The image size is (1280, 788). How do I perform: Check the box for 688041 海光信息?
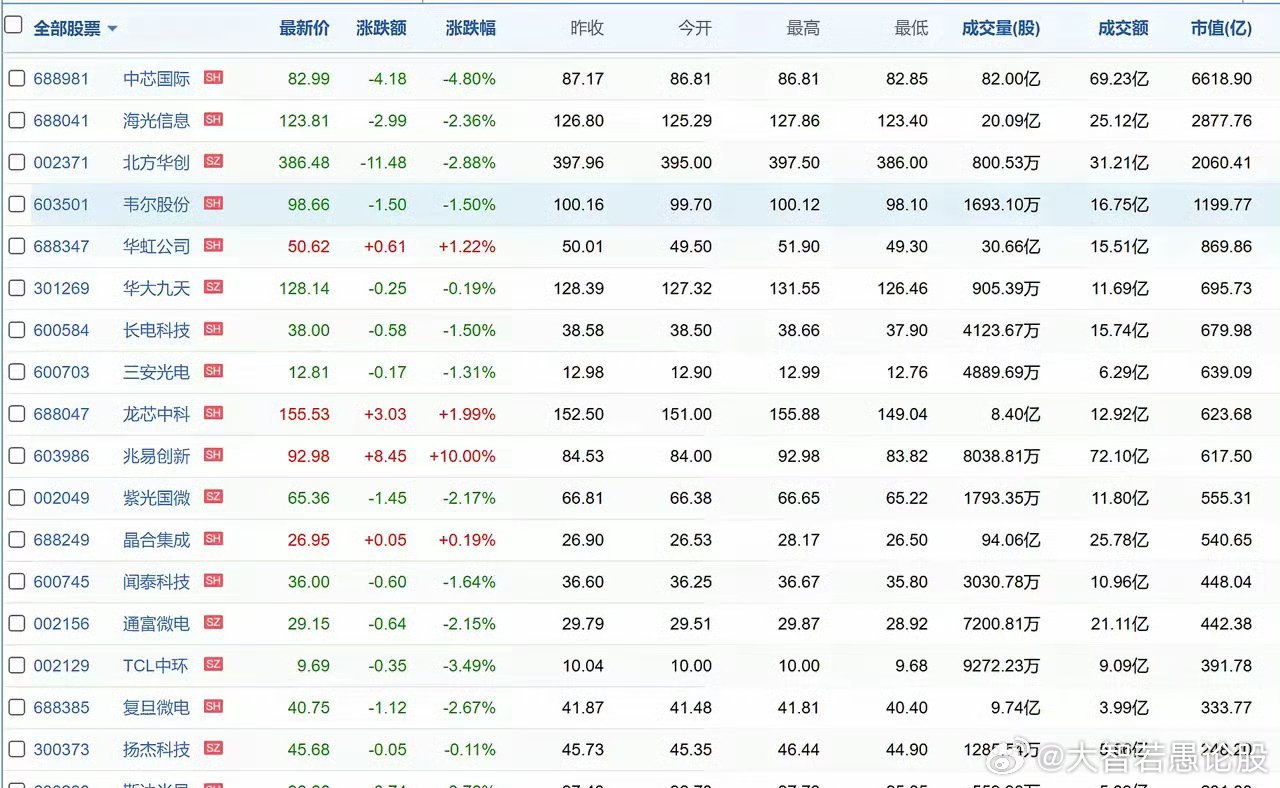point(16,120)
